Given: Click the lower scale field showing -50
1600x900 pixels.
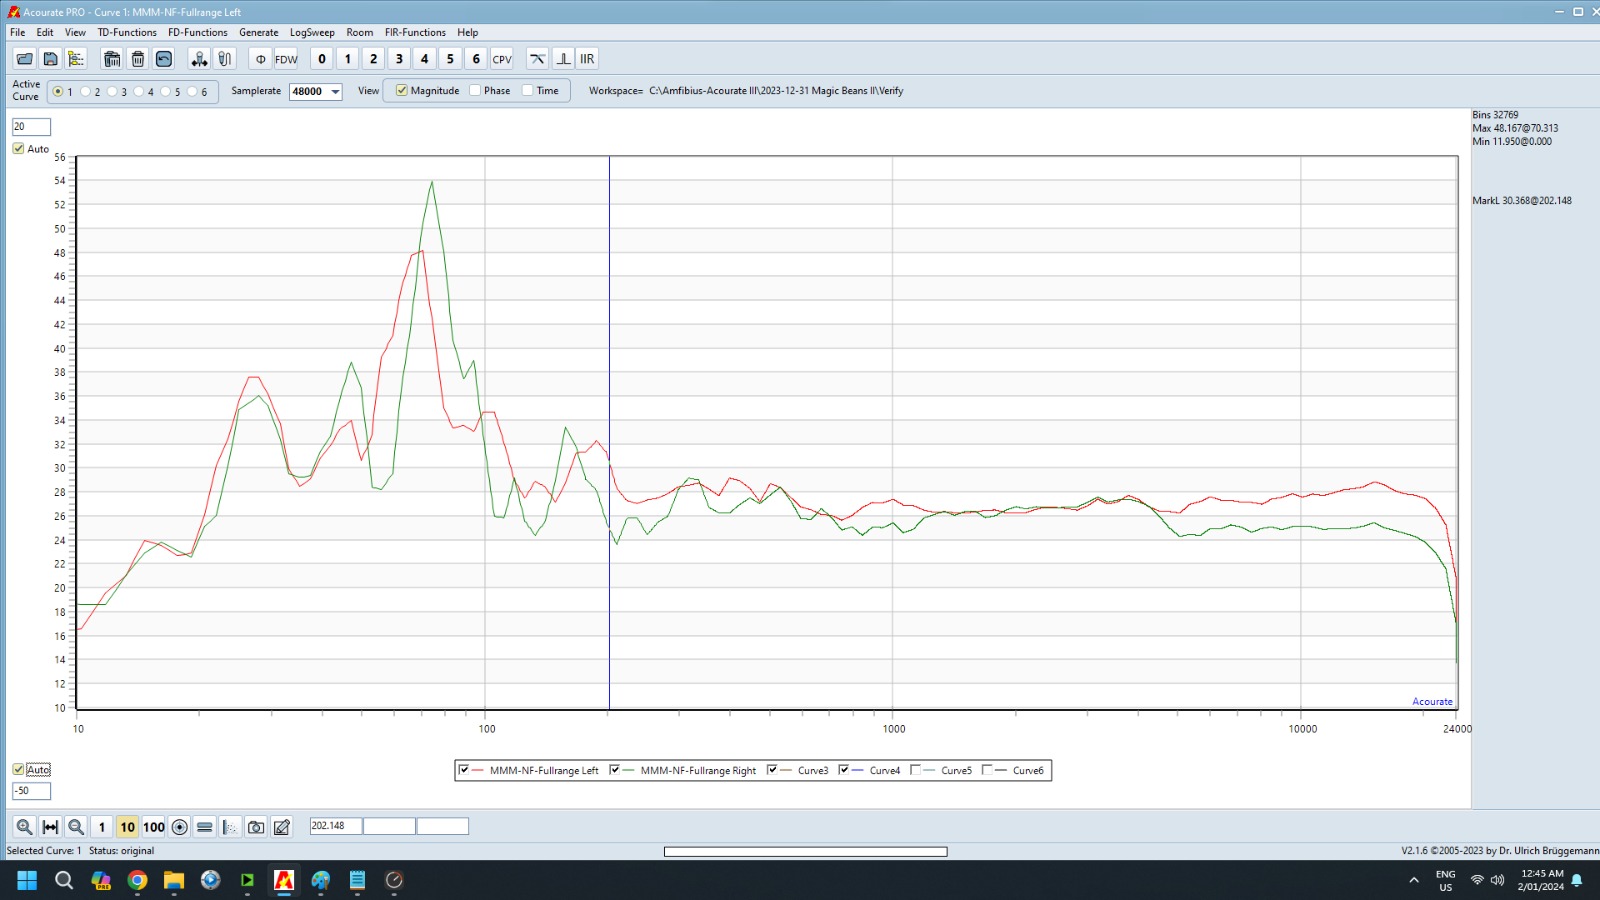Looking at the screenshot, I should point(31,791).
